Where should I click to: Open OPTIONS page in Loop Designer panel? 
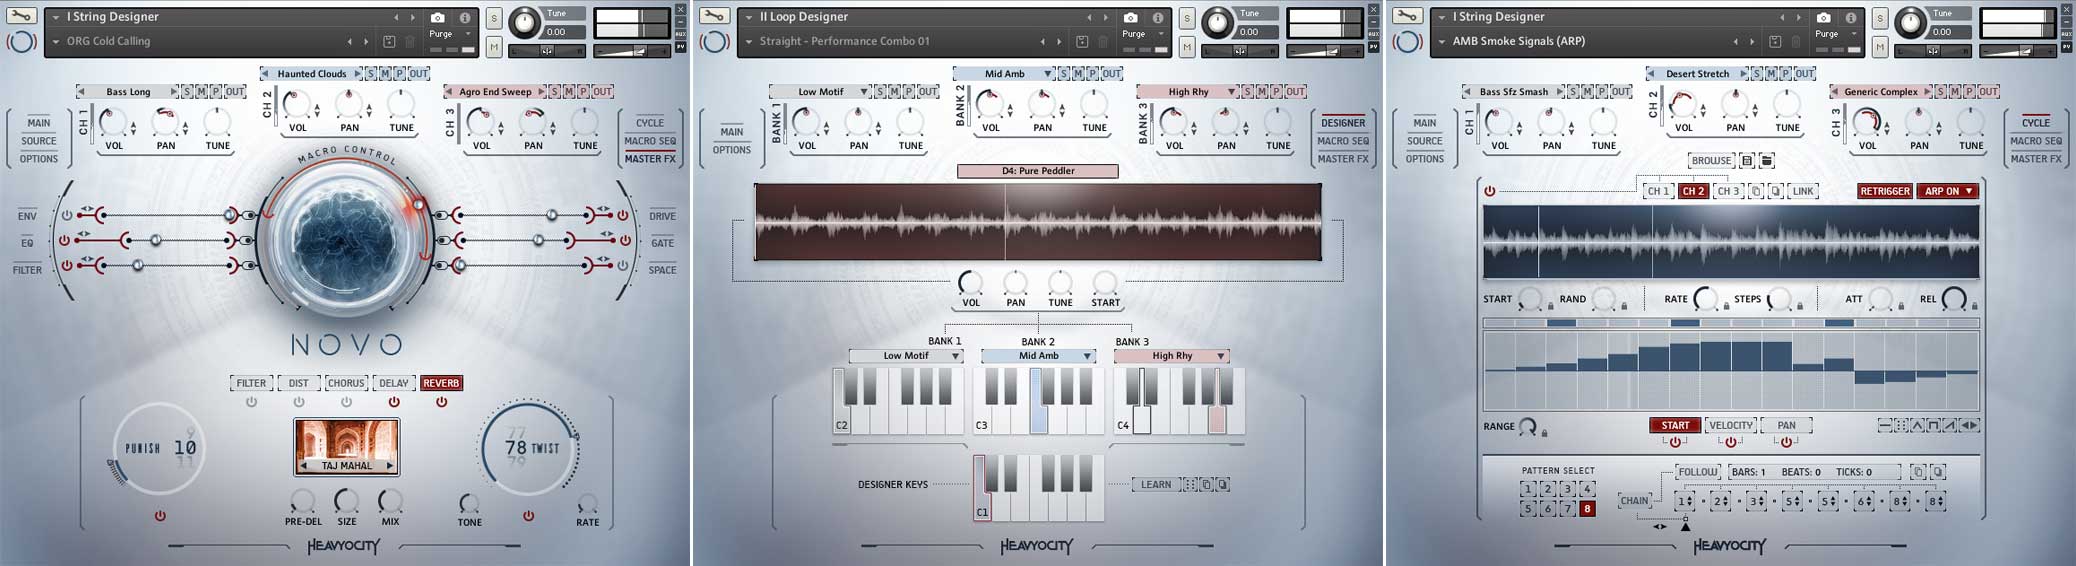point(732,150)
